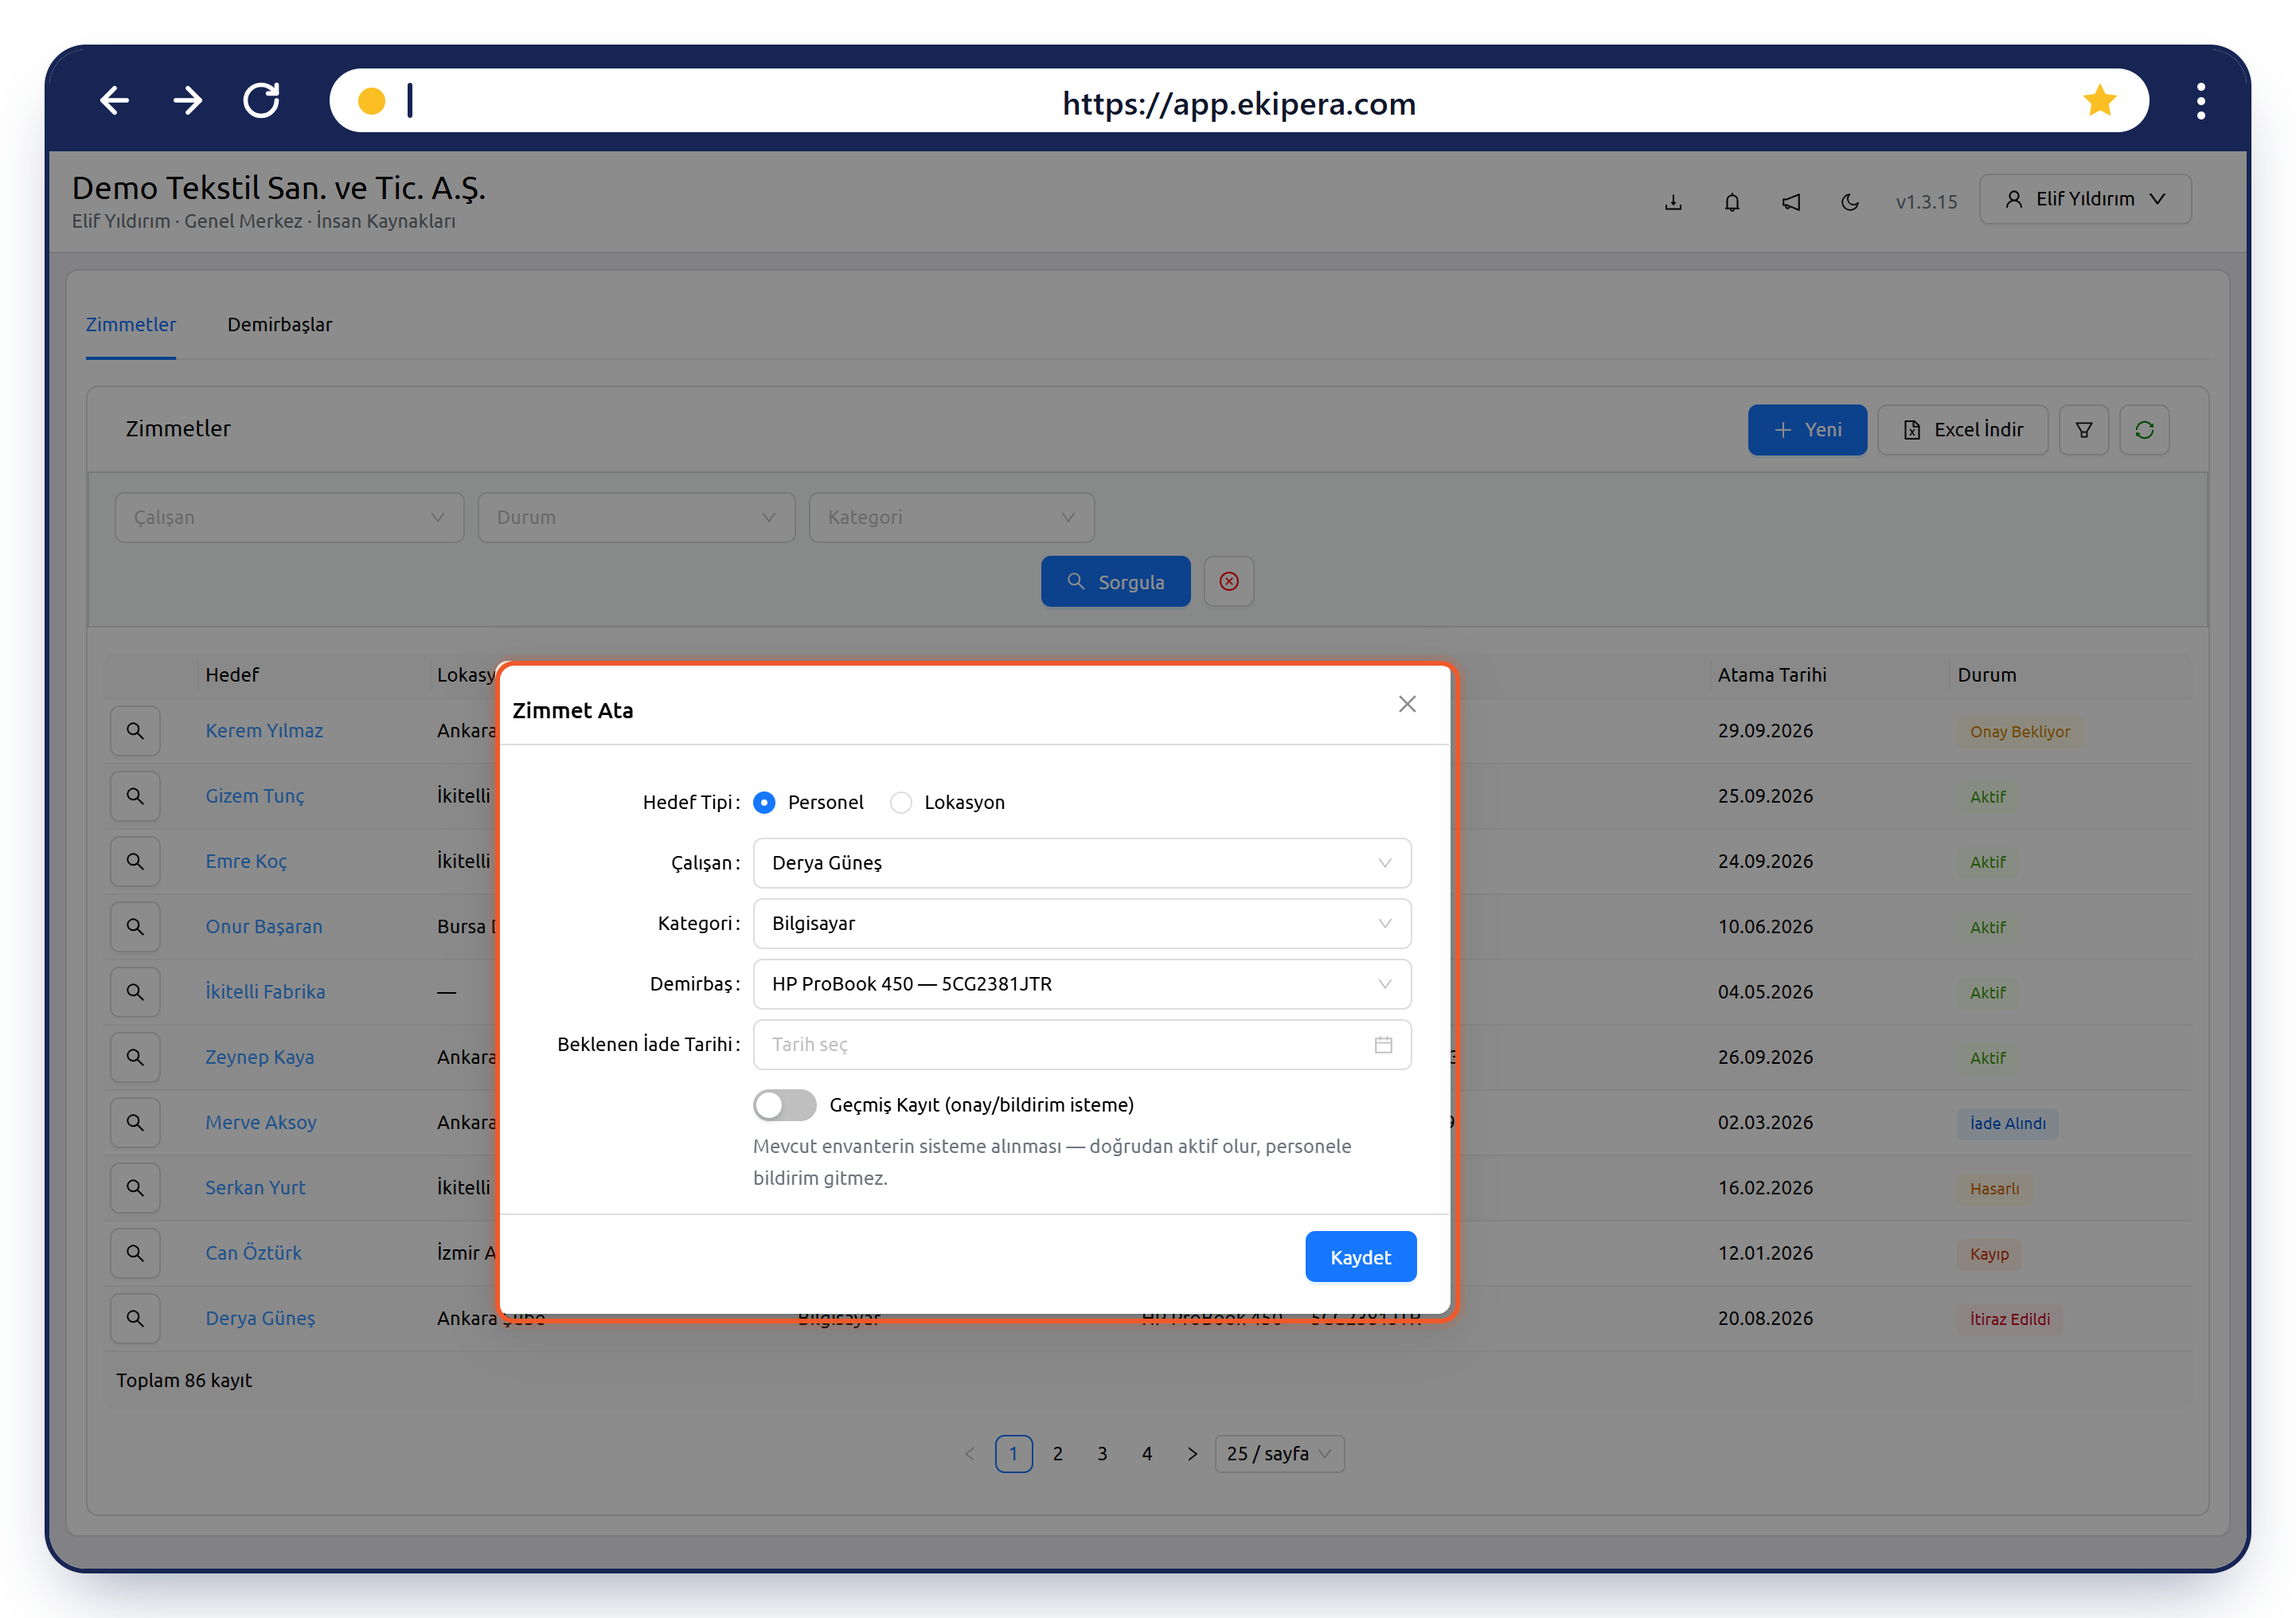Go to page 2 in pagination

(x=1058, y=1453)
